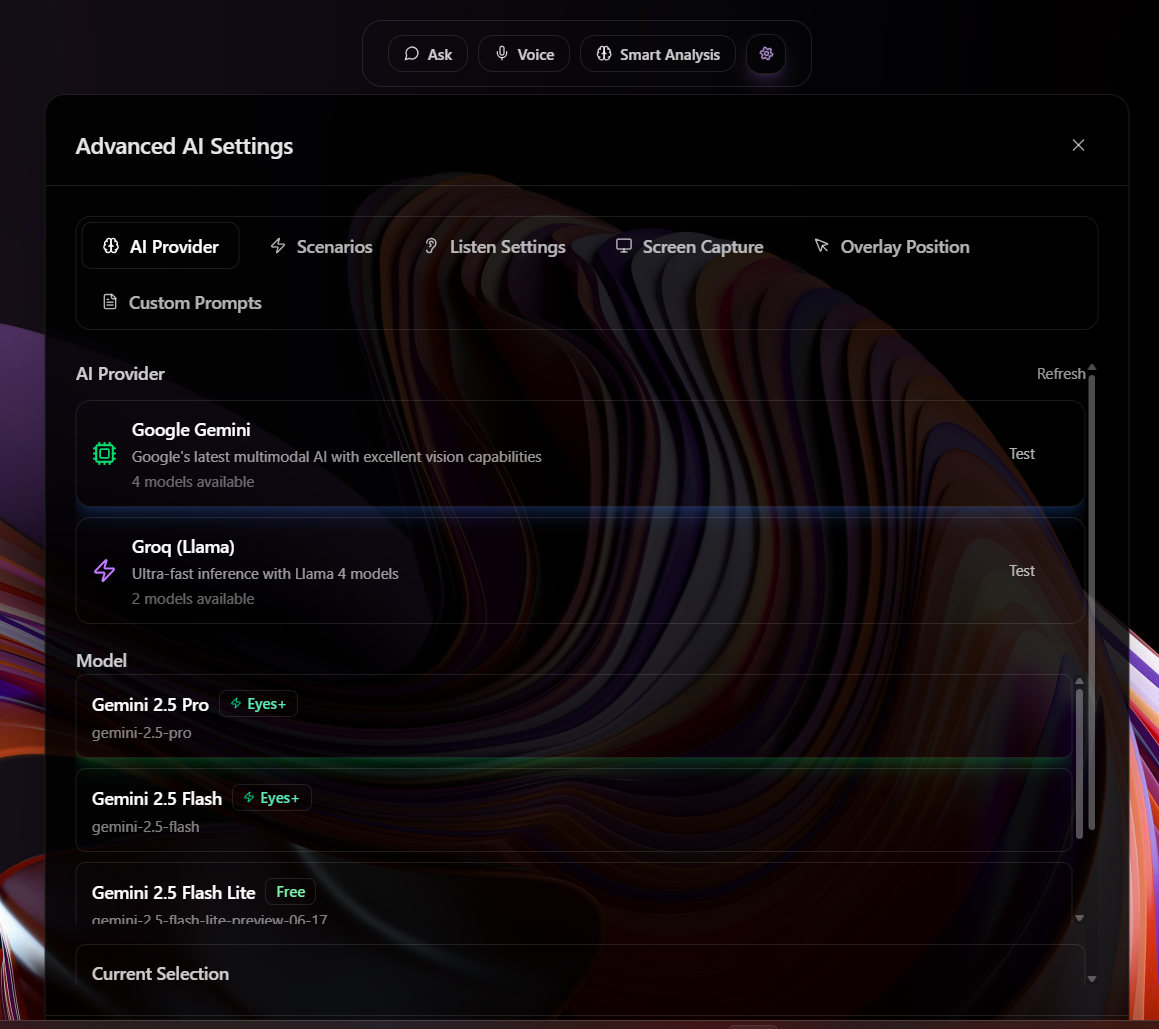This screenshot has width=1159, height=1029.
Task: Click the settings panel scroll-up arrow
Action: click(x=1092, y=367)
